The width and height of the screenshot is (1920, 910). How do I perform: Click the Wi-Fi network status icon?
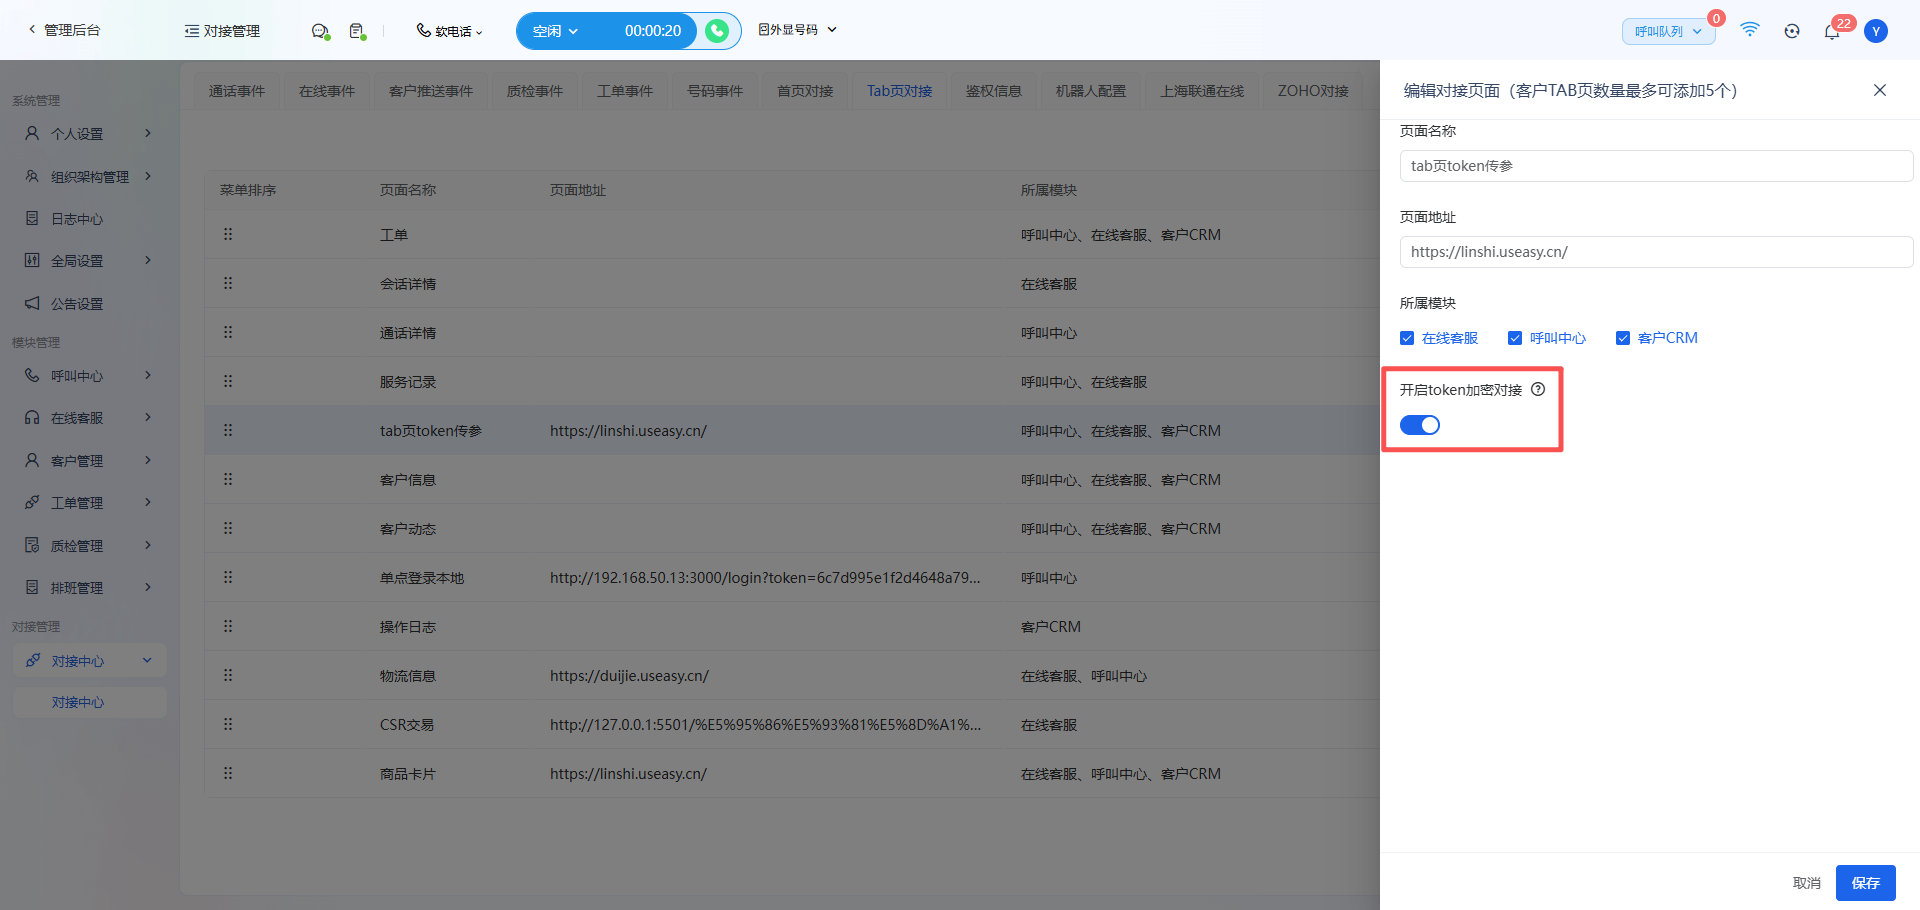(x=1750, y=30)
